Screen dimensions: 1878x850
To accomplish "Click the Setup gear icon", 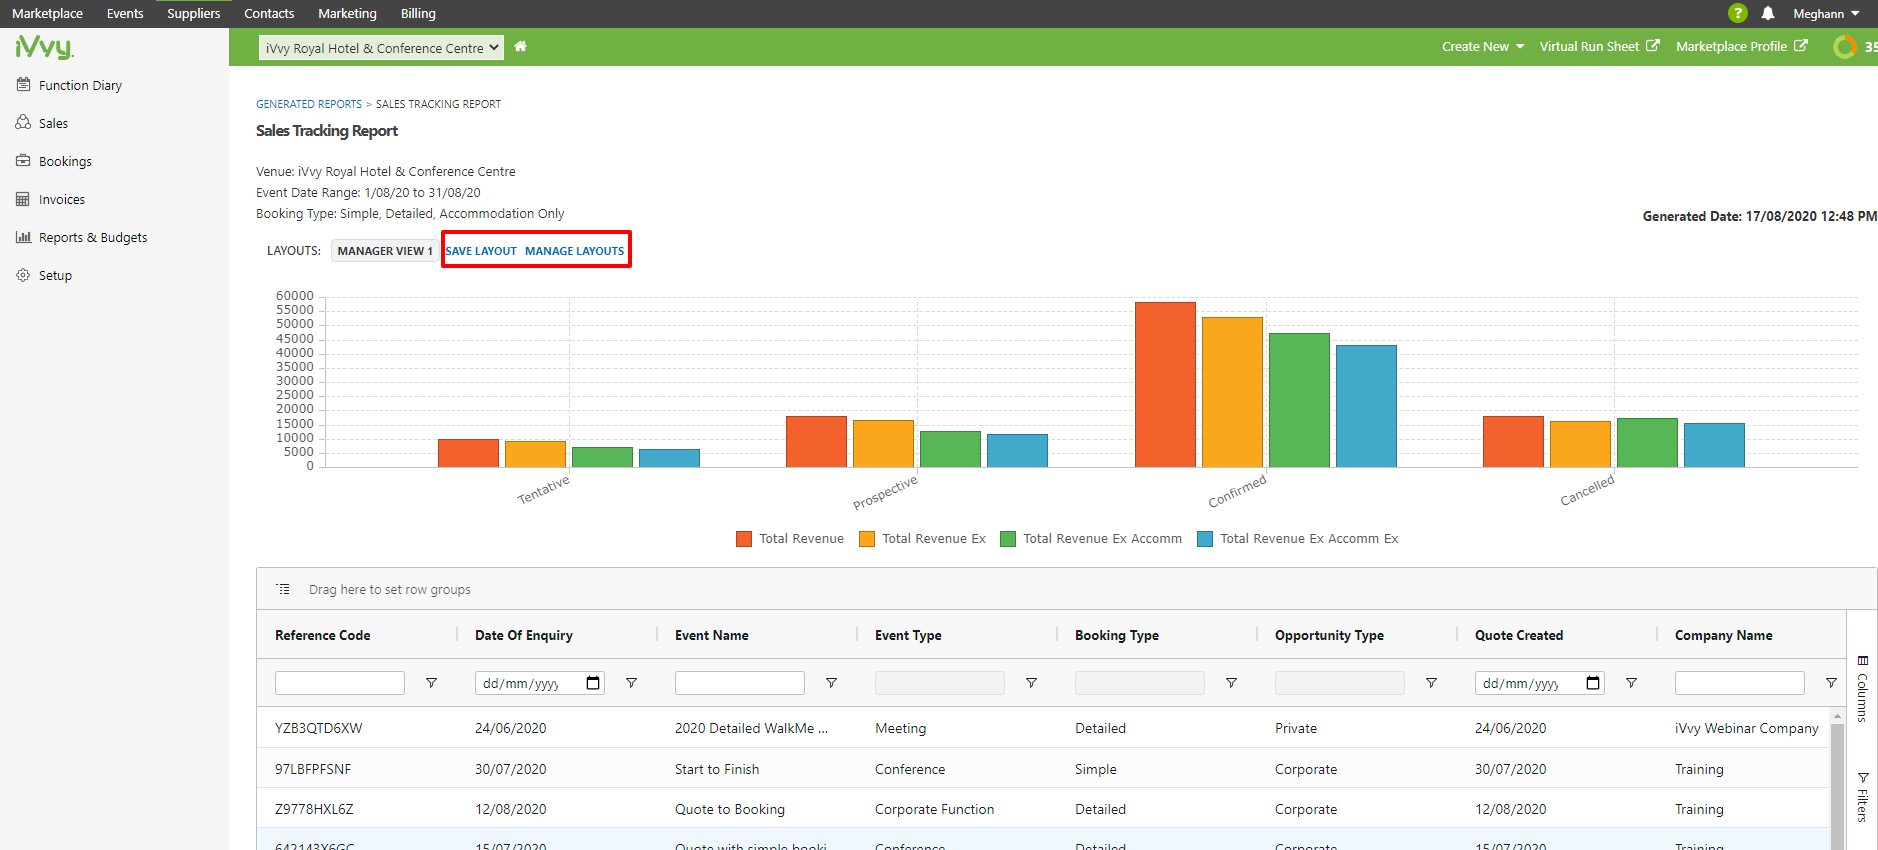I will point(23,275).
